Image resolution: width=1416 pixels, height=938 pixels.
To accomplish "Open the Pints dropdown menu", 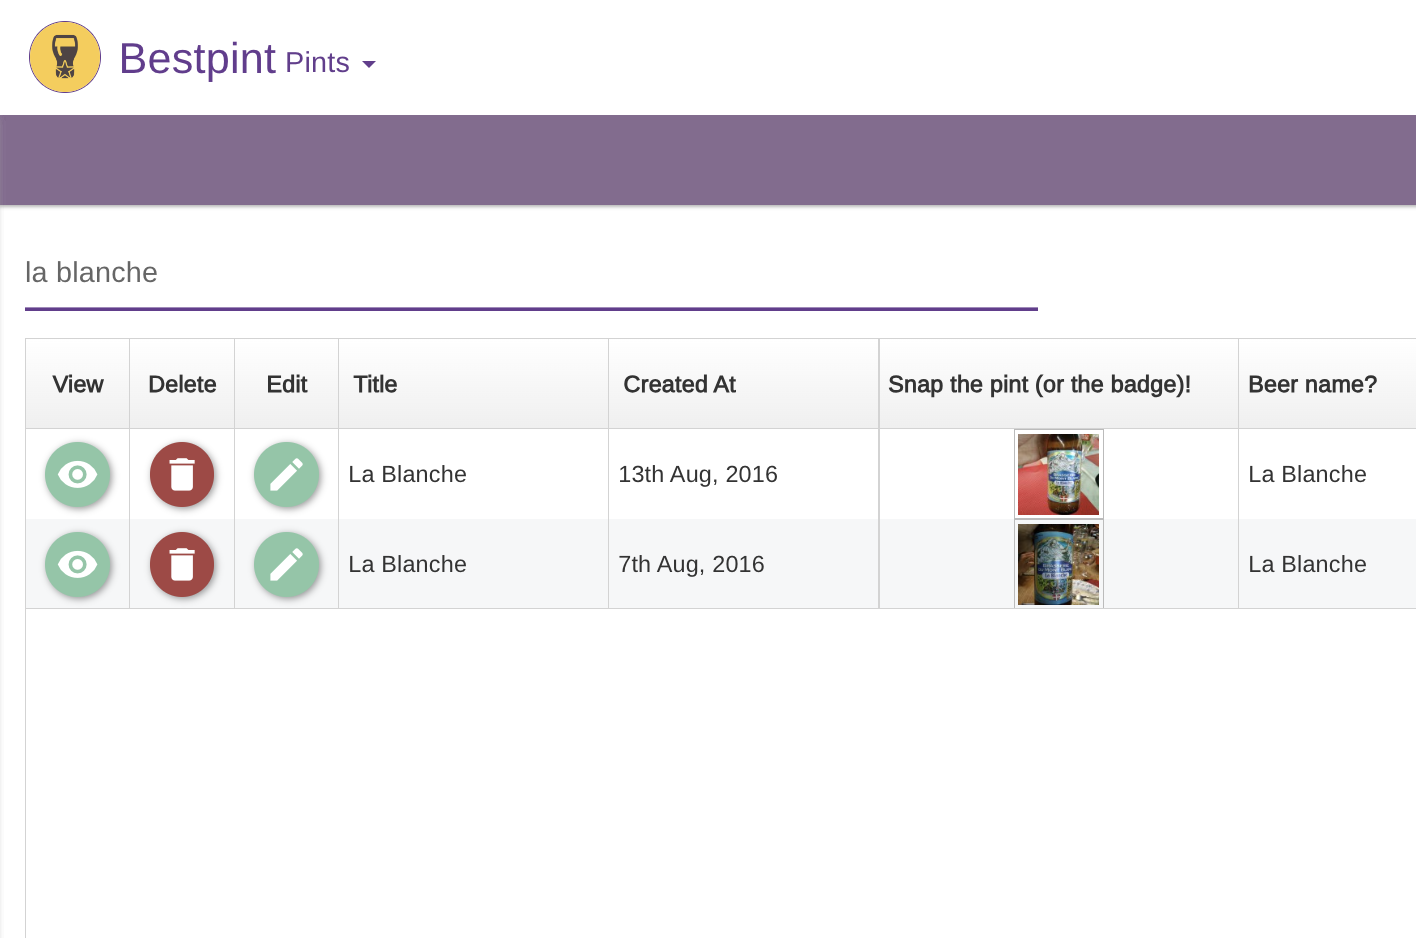I will [x=318, y=63].
